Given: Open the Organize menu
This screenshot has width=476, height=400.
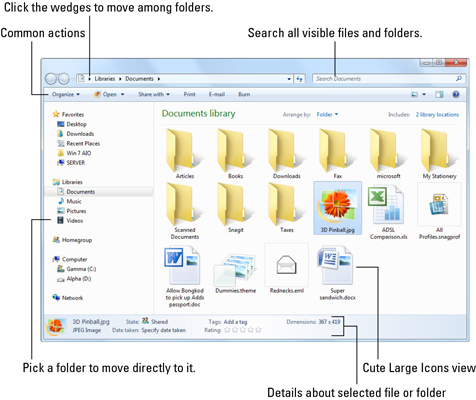Looking at the screenshot, I should tap(66, 95).
